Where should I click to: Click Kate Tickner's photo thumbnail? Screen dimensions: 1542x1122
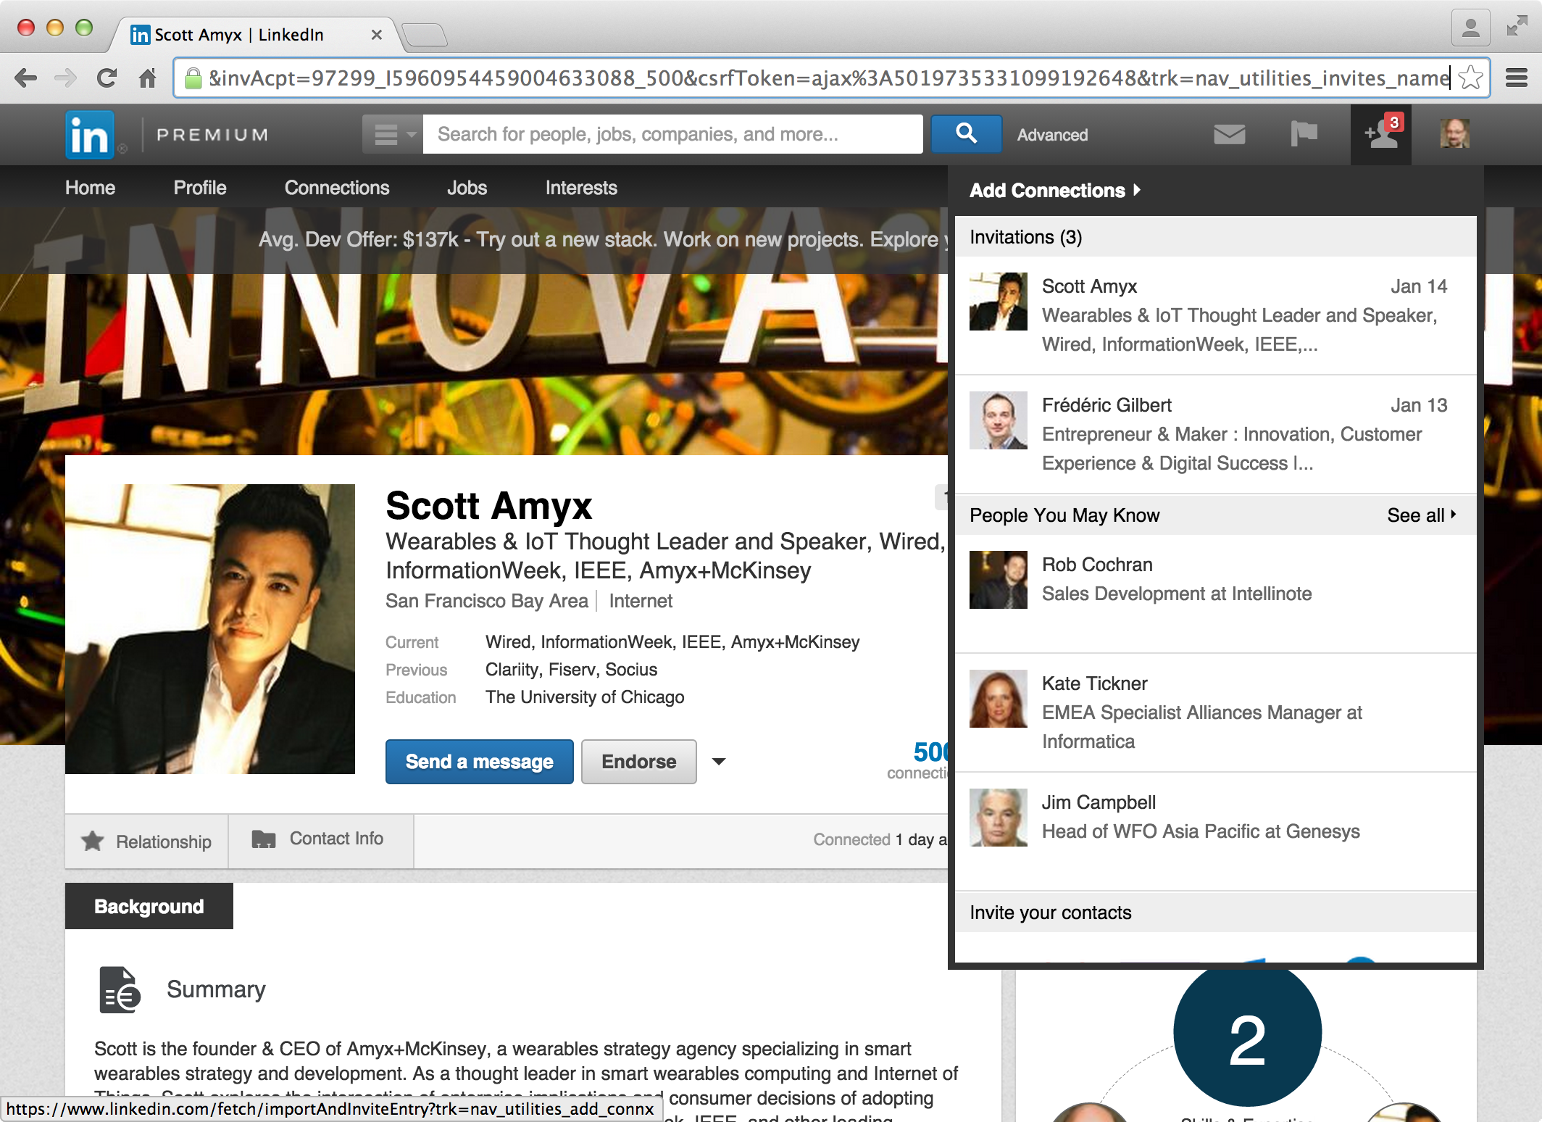coord(998,699)
